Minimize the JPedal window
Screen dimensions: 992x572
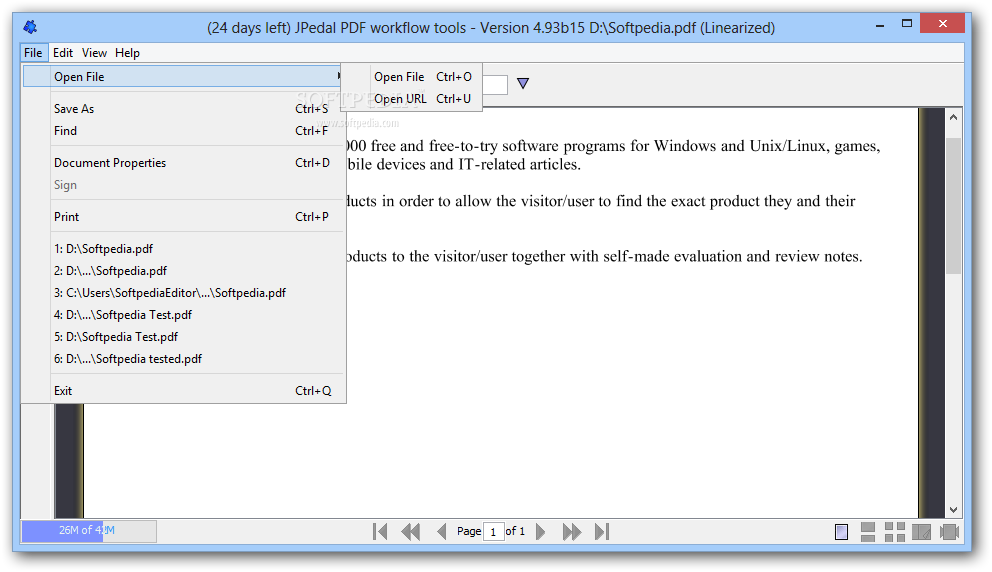[x=880, y=25]
